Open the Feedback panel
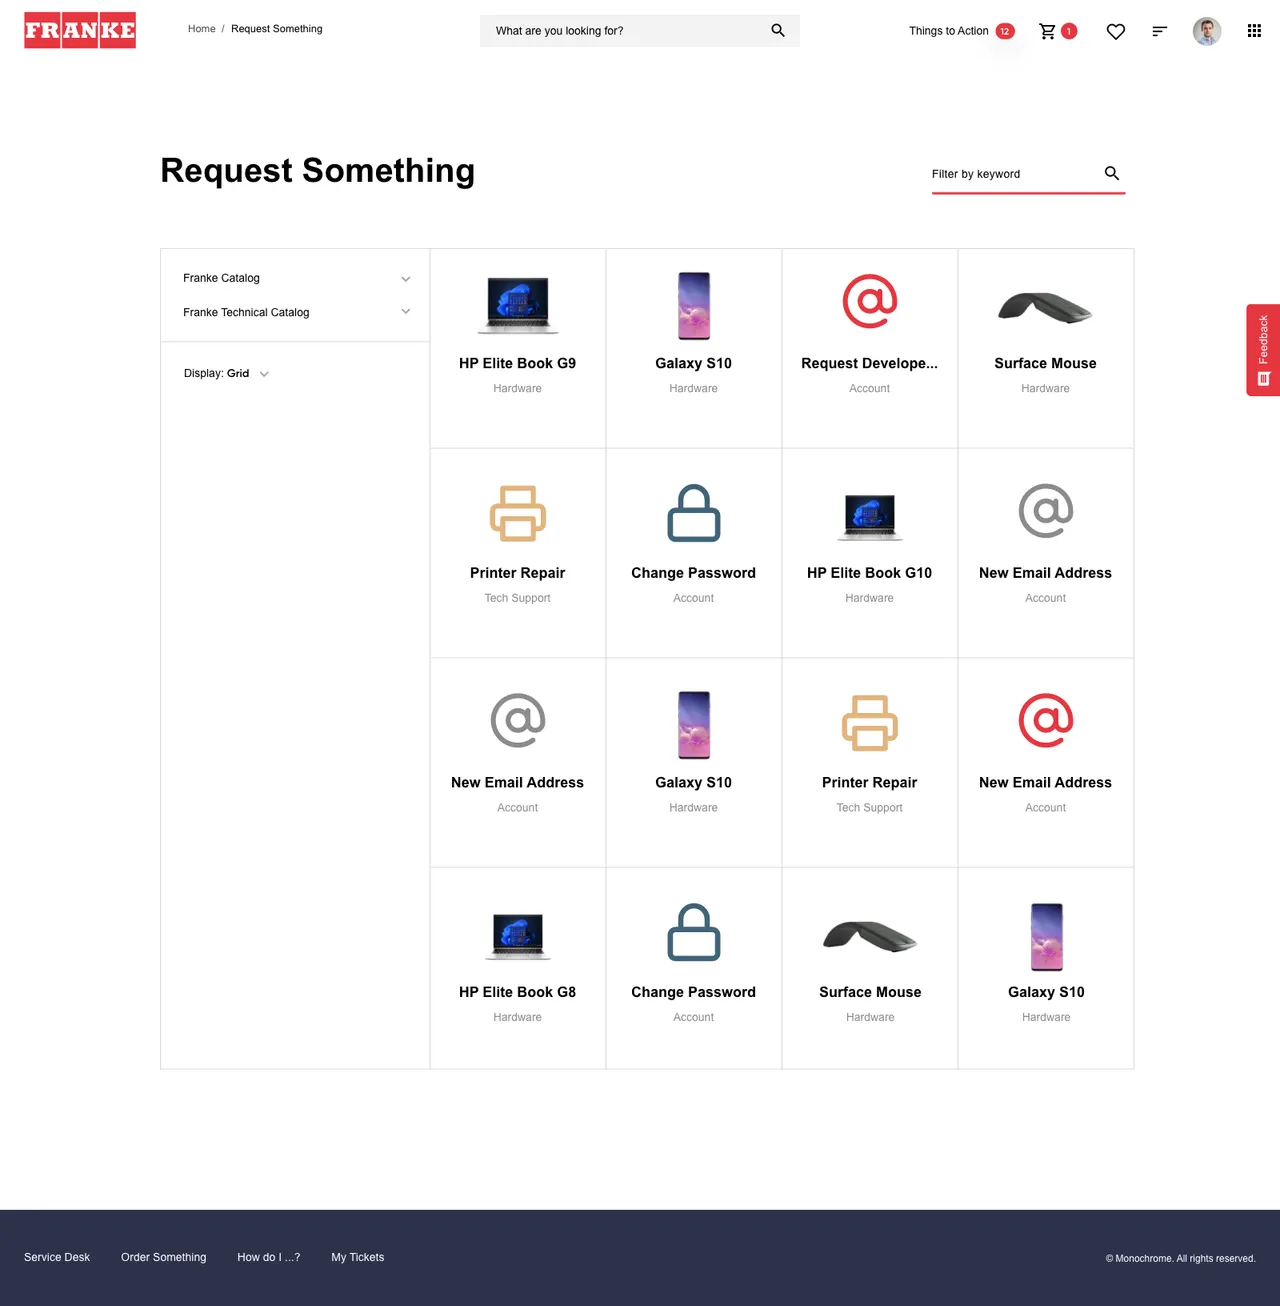This screenshot has height=1306, width=1280. (x=1262, y=350)
